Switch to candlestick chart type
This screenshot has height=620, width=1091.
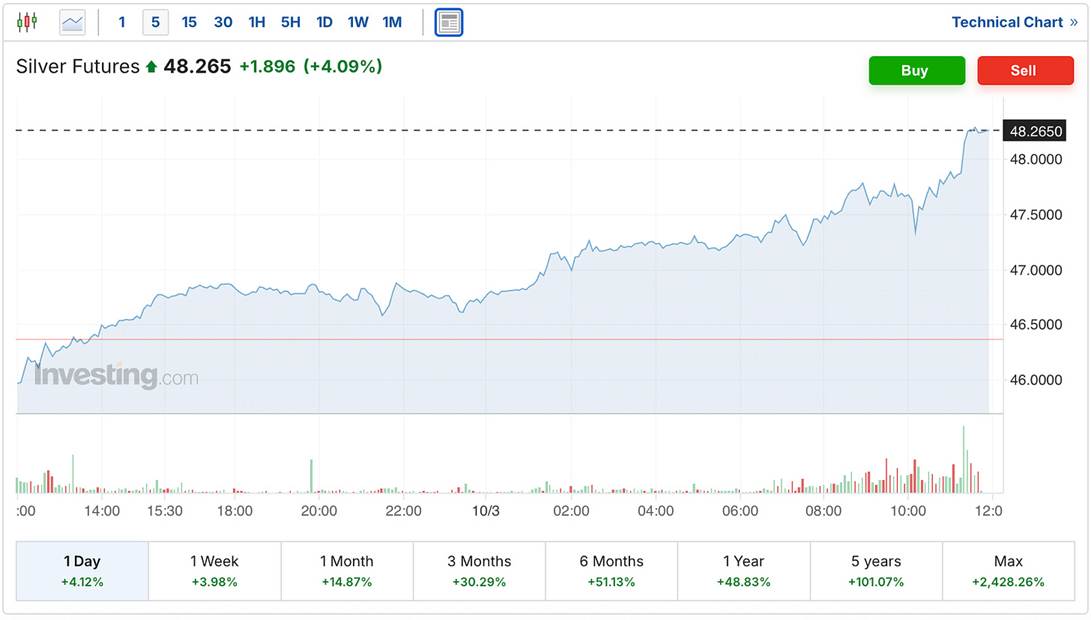[x=27, y=22]
